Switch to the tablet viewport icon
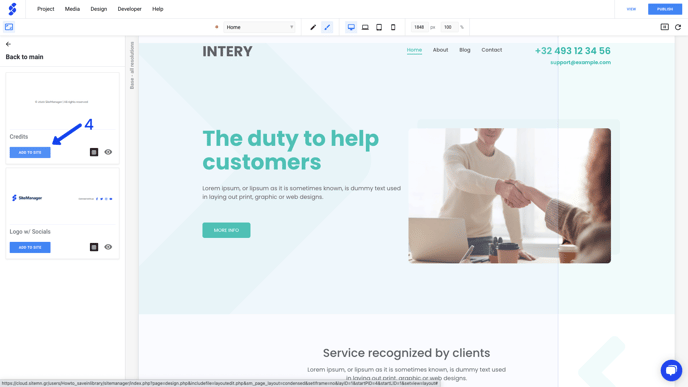The image size is (688, 387). point(379,27)
